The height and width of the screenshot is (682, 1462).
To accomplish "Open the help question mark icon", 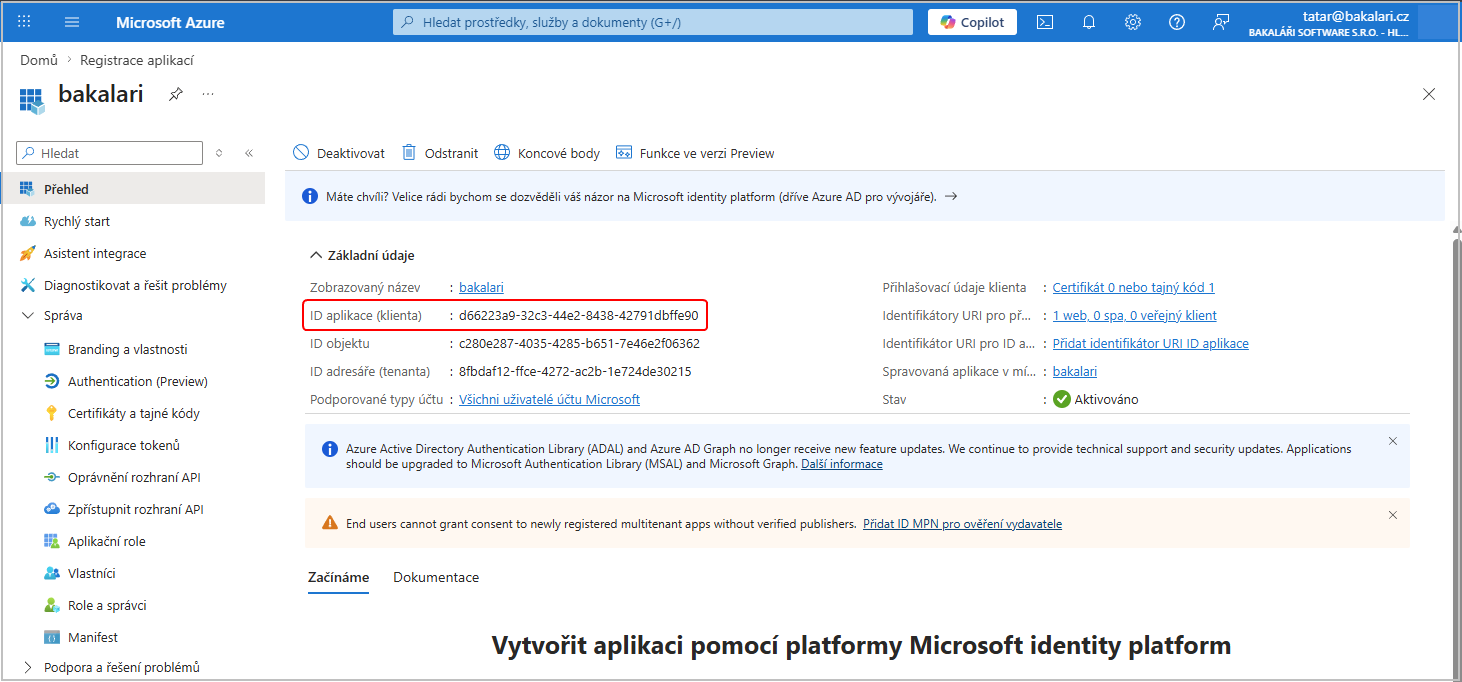I will click(x=1177, y=22).
